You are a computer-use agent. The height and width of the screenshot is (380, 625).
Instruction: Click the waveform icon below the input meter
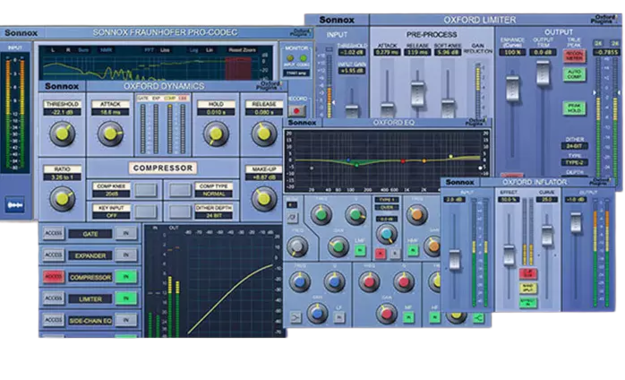click(x=15, y=205)
